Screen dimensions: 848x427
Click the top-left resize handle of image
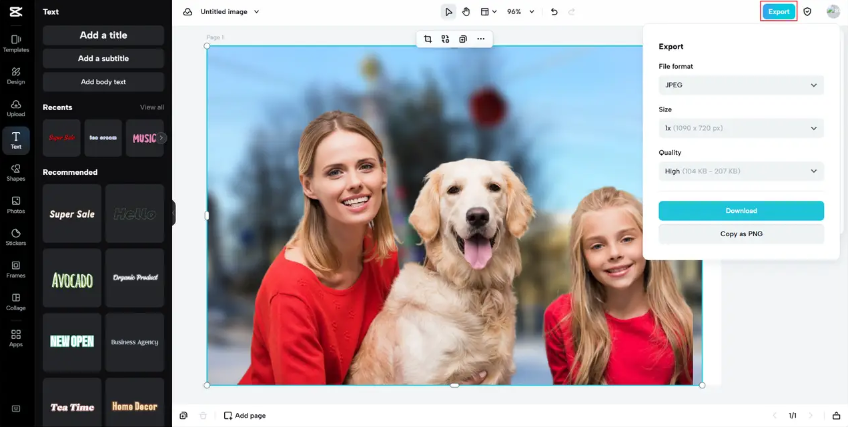point(207,46)
